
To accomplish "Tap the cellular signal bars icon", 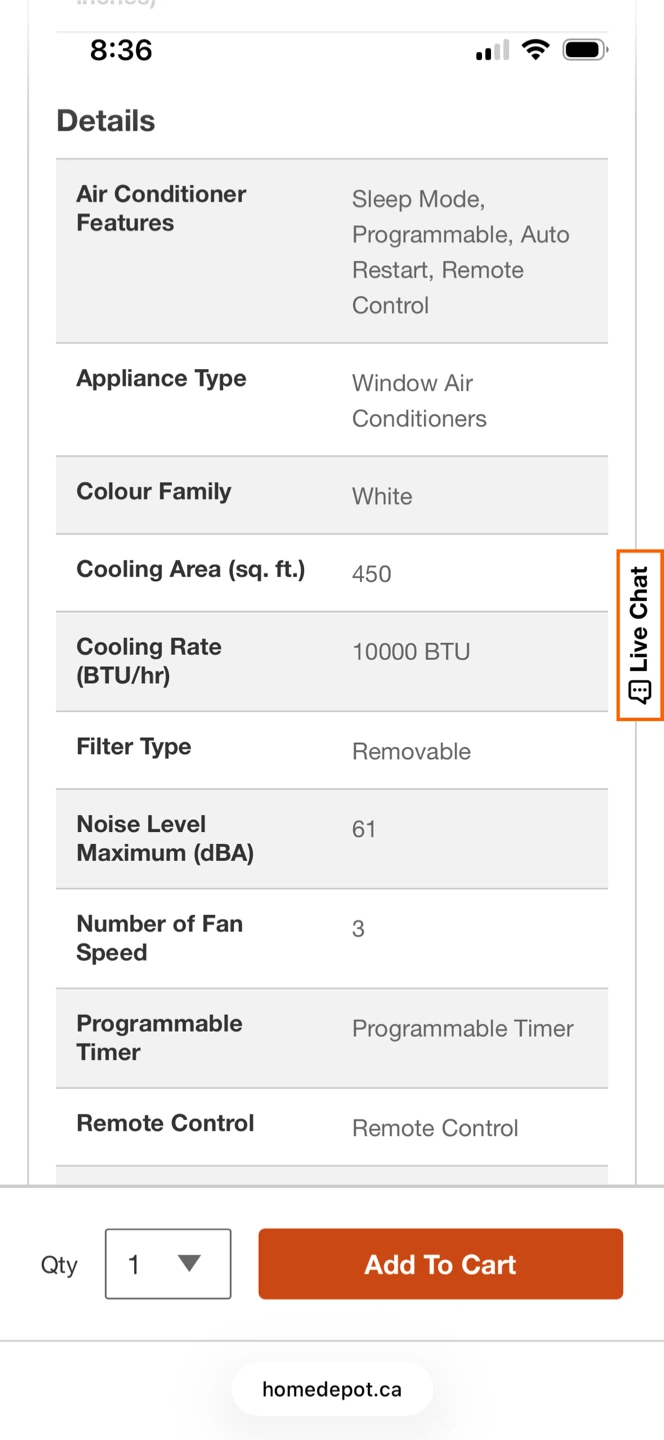I will (492, 50).
